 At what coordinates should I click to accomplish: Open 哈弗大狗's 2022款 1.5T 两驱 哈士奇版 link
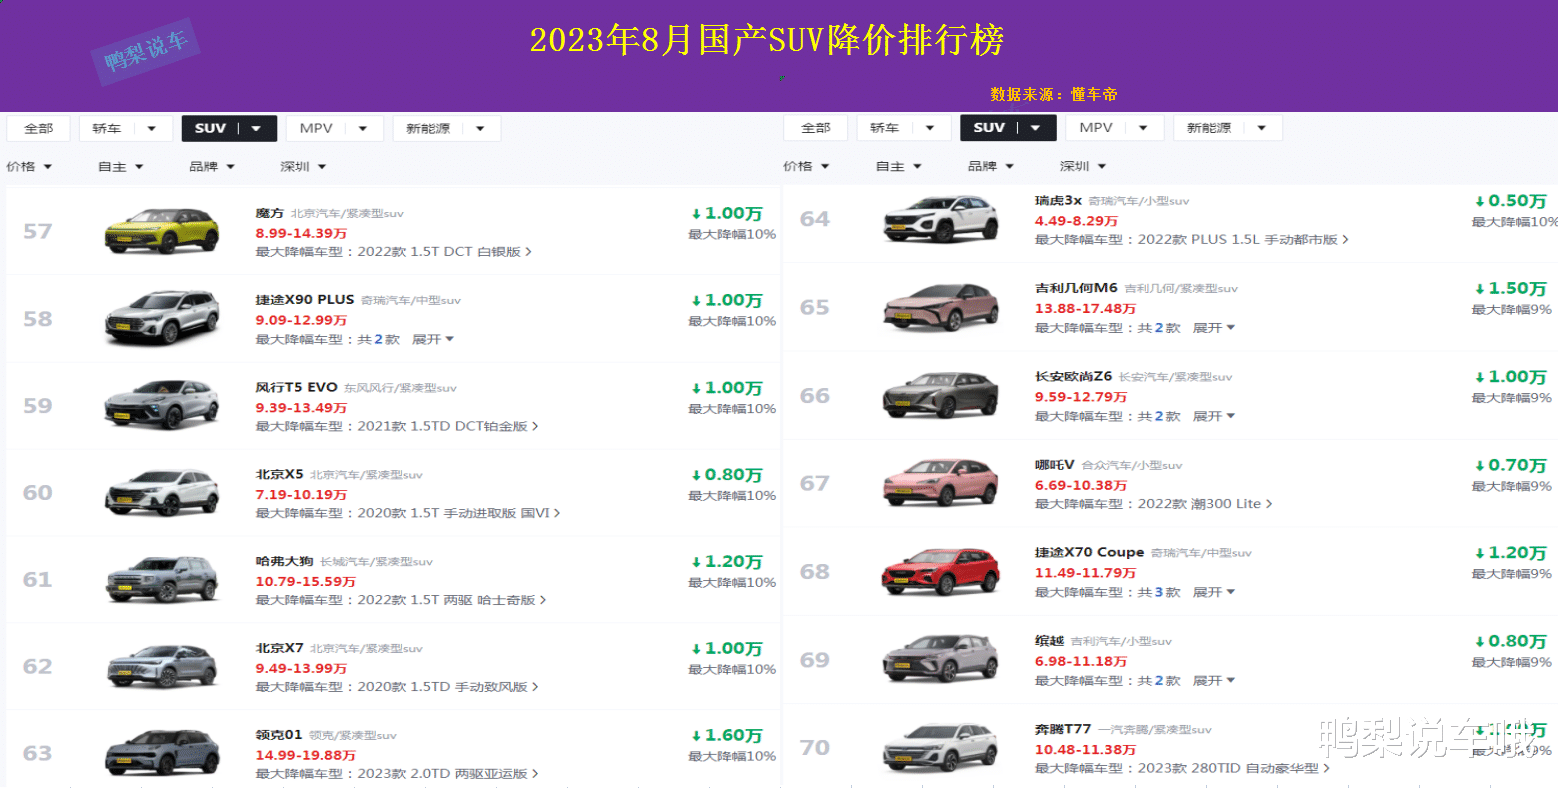tap(451, 600)
